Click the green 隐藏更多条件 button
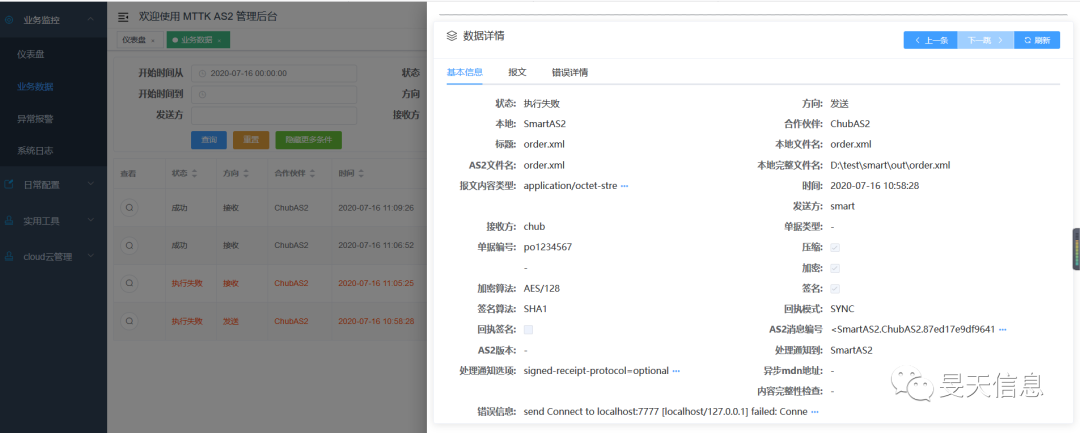 point(309,140)
